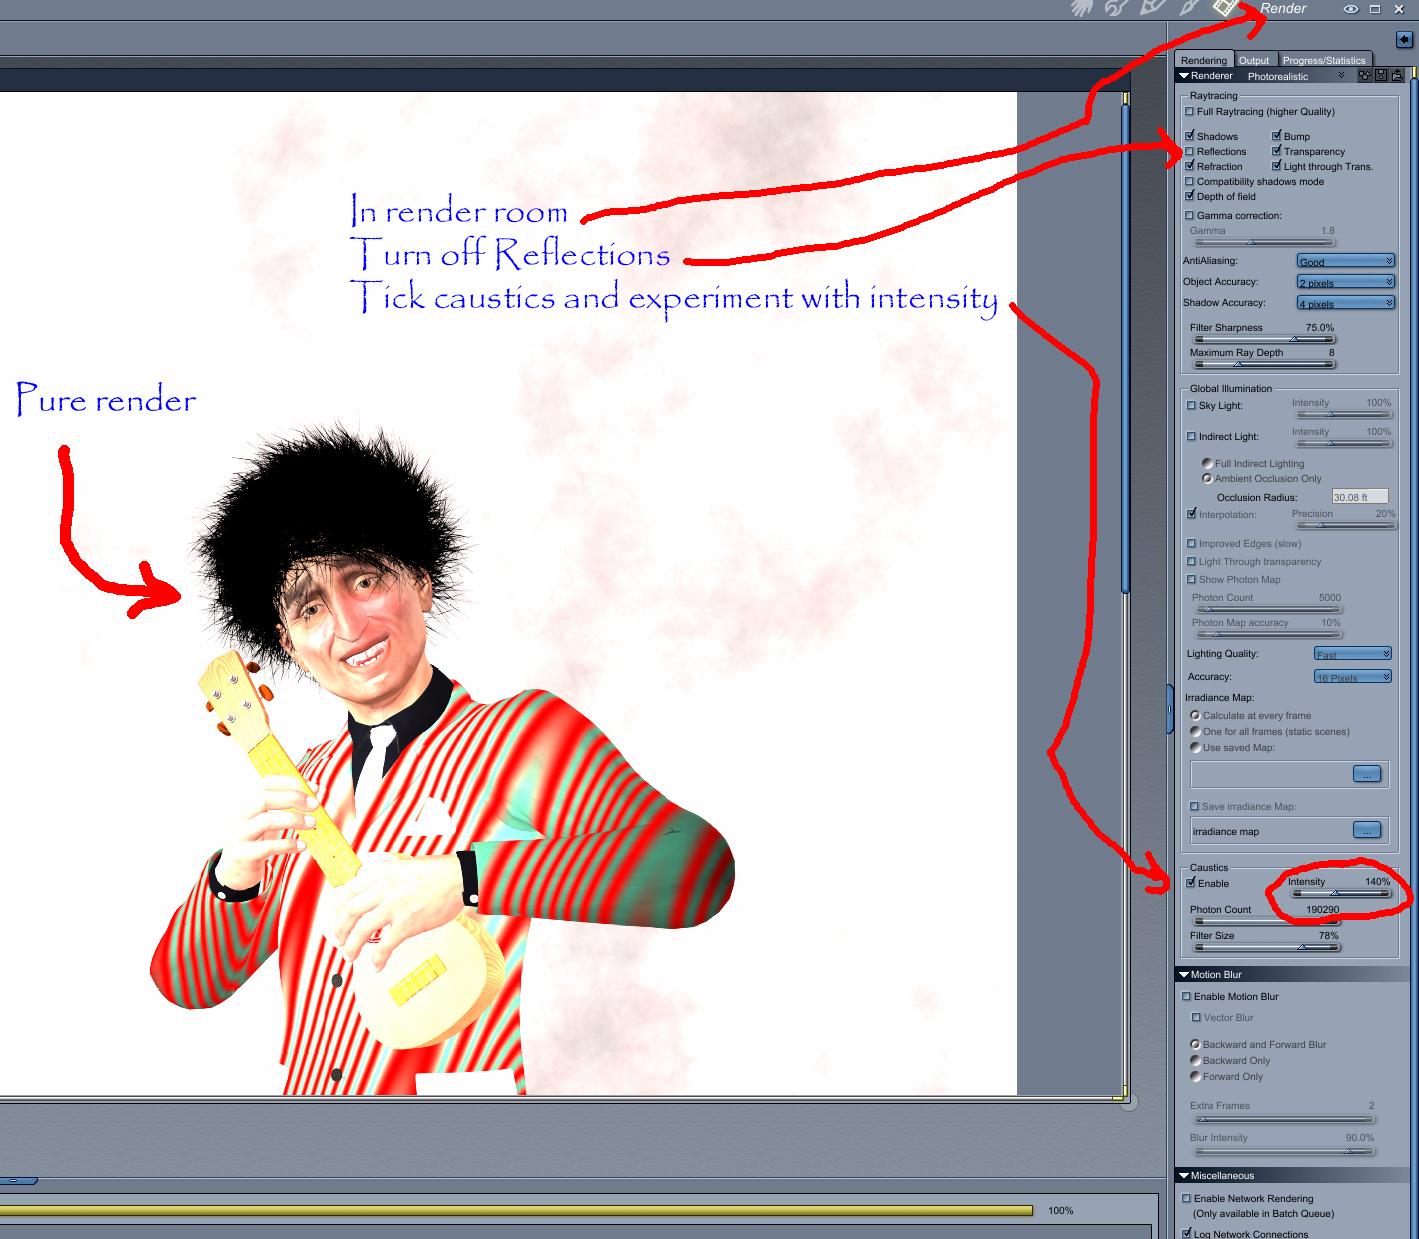Open Shadow Accuracy dropdown
The height and width of the screenshot is (1239, 1419).
(1345, 303)
